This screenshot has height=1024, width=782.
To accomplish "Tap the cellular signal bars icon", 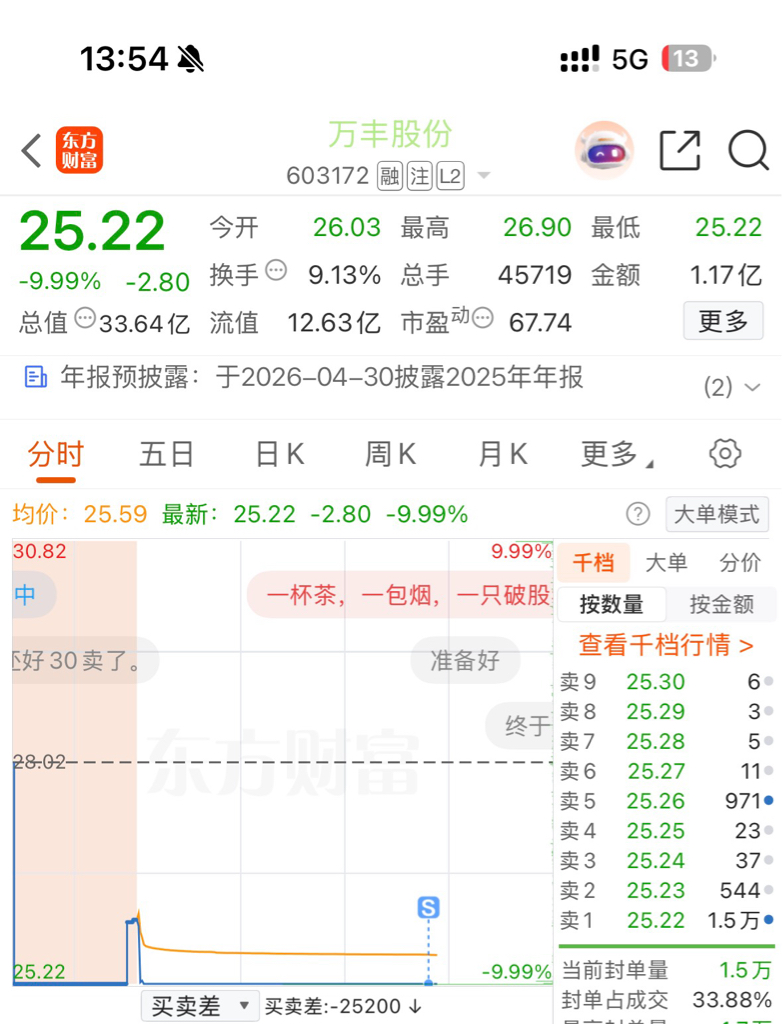I will (x=579, y=59).
